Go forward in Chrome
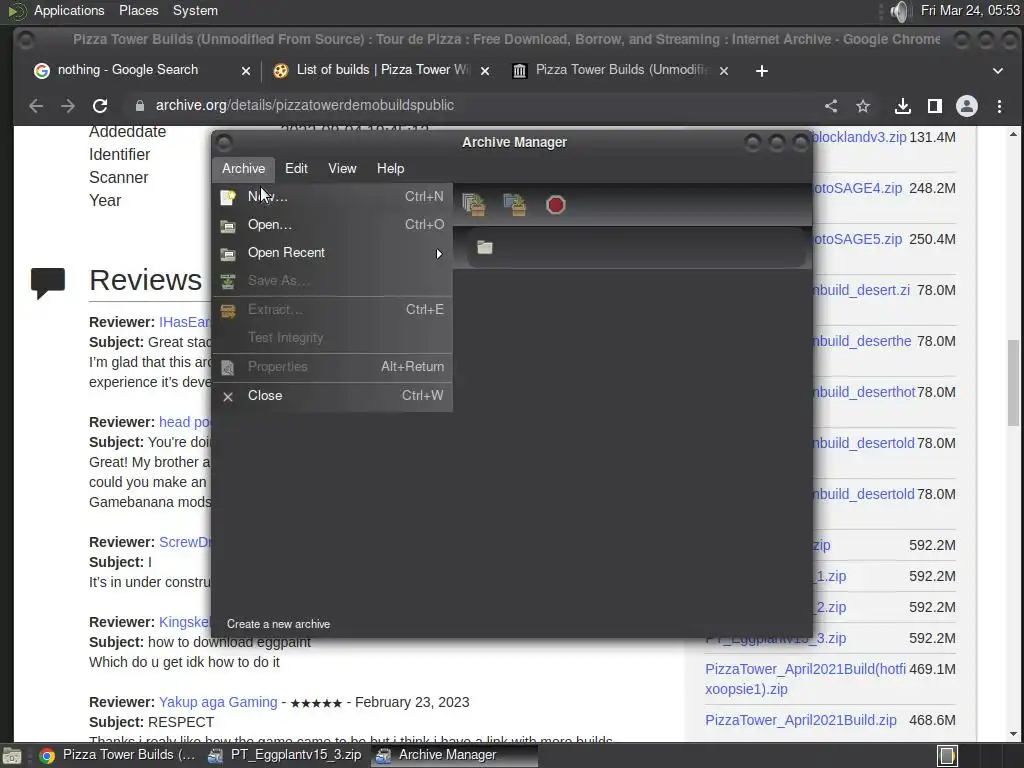The height and width of the screenshot is (768, 1024). (x=68, y=106)
